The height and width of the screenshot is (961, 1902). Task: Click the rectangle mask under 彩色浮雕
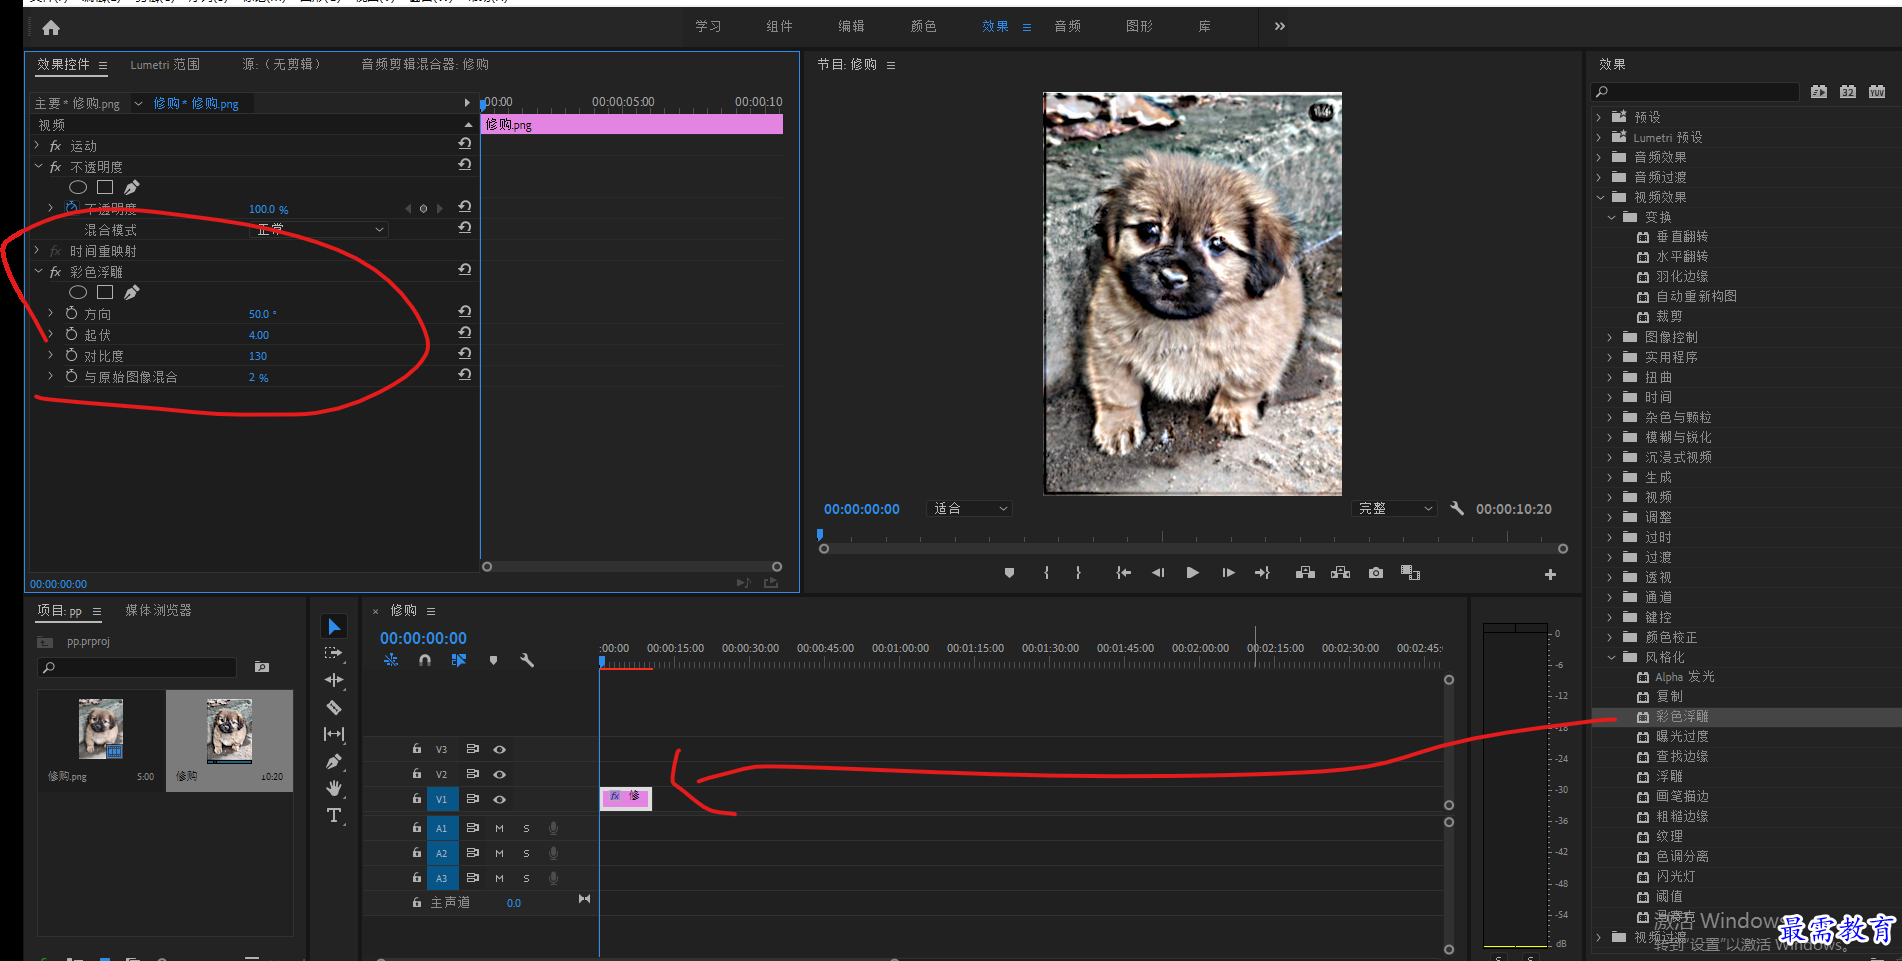click(x=105, y=292)
